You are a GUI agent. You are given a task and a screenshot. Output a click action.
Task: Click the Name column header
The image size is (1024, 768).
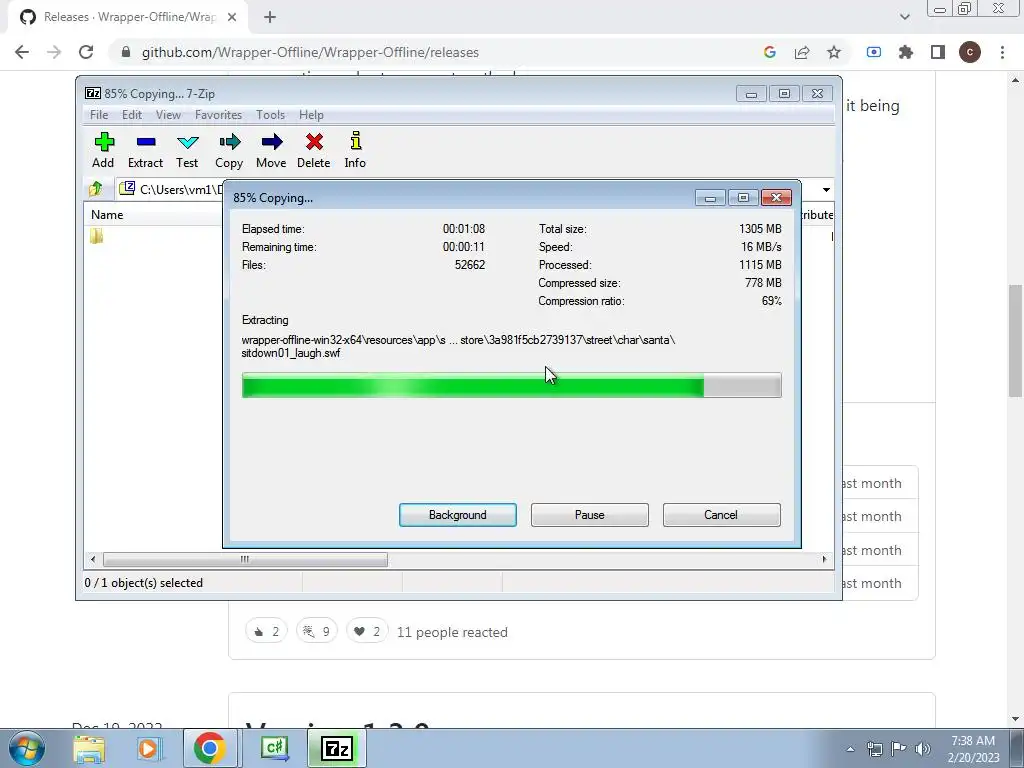click(107, 215)
